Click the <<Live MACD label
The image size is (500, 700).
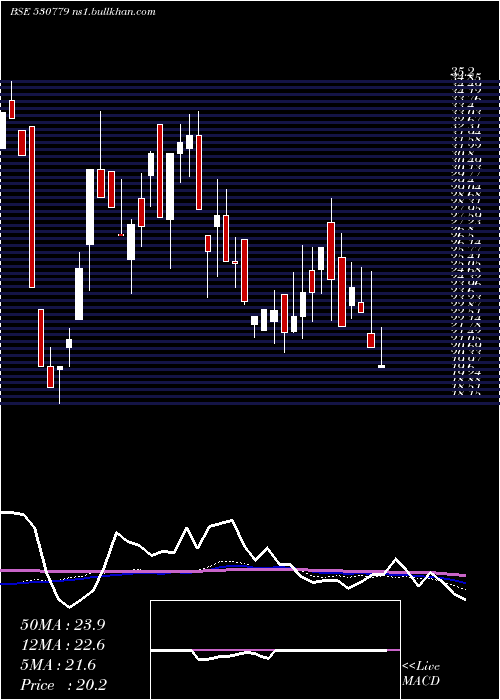point(421,674)
